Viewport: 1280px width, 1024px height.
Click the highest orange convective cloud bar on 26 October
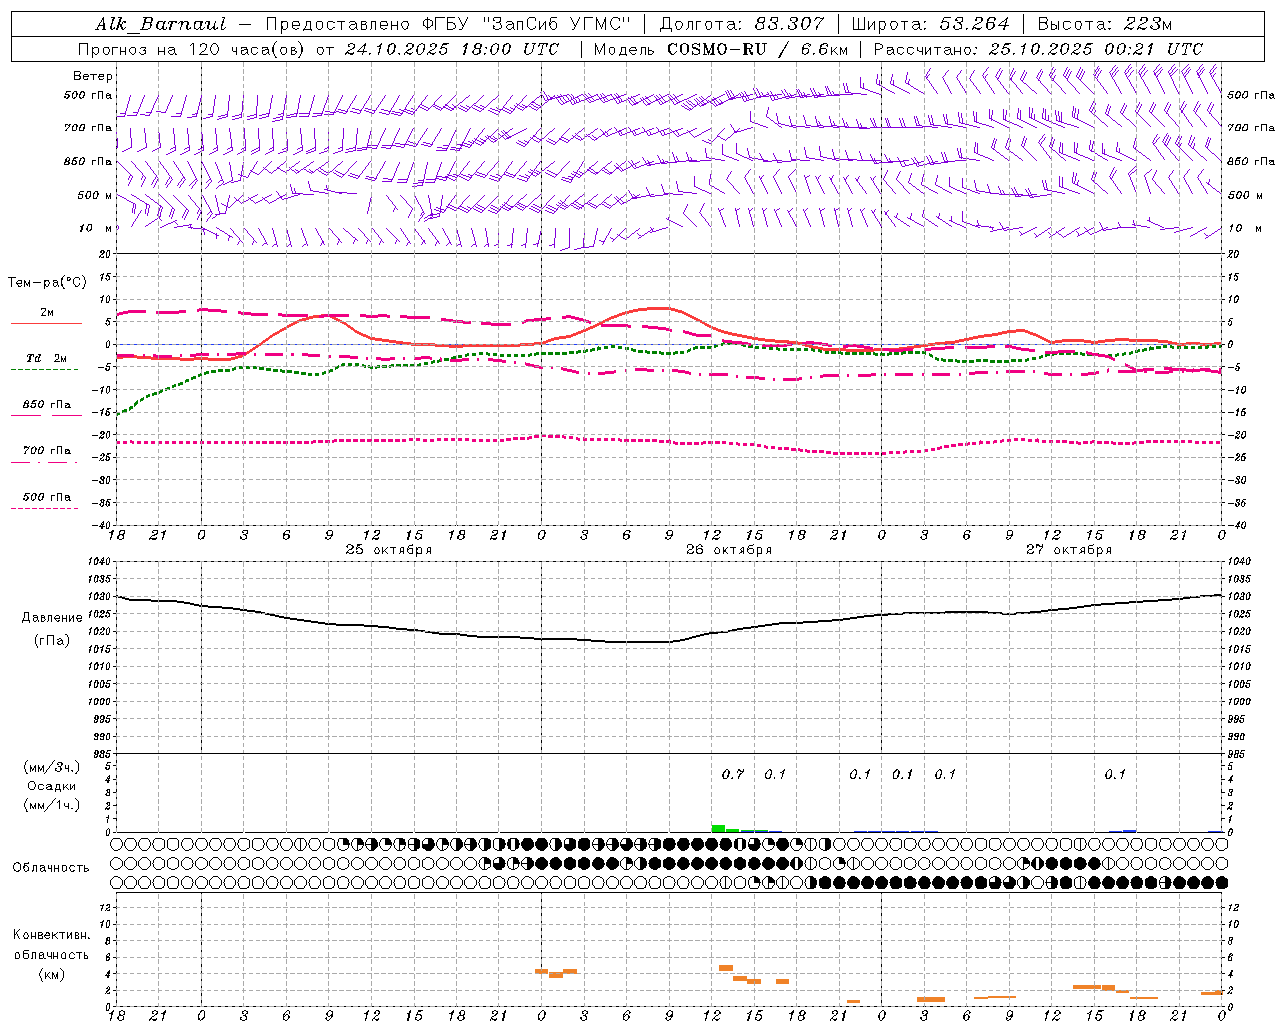[x=726, y=968]
